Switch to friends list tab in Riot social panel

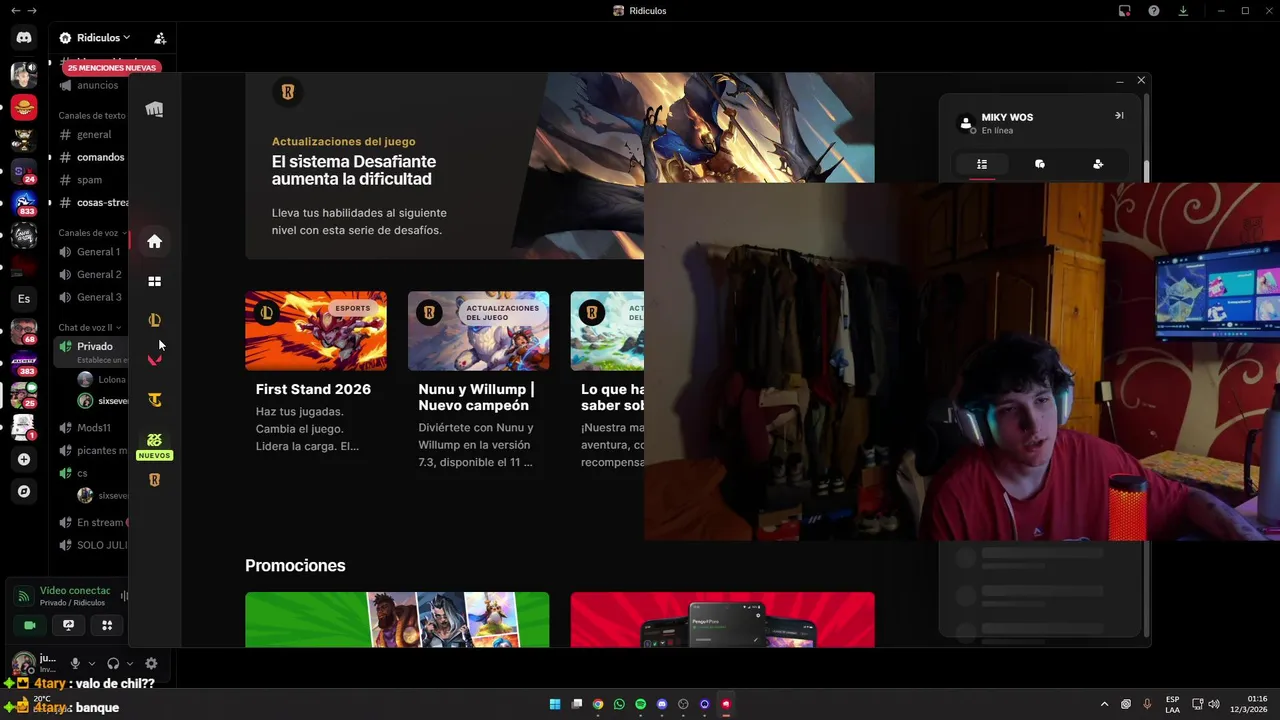(982, 164)
